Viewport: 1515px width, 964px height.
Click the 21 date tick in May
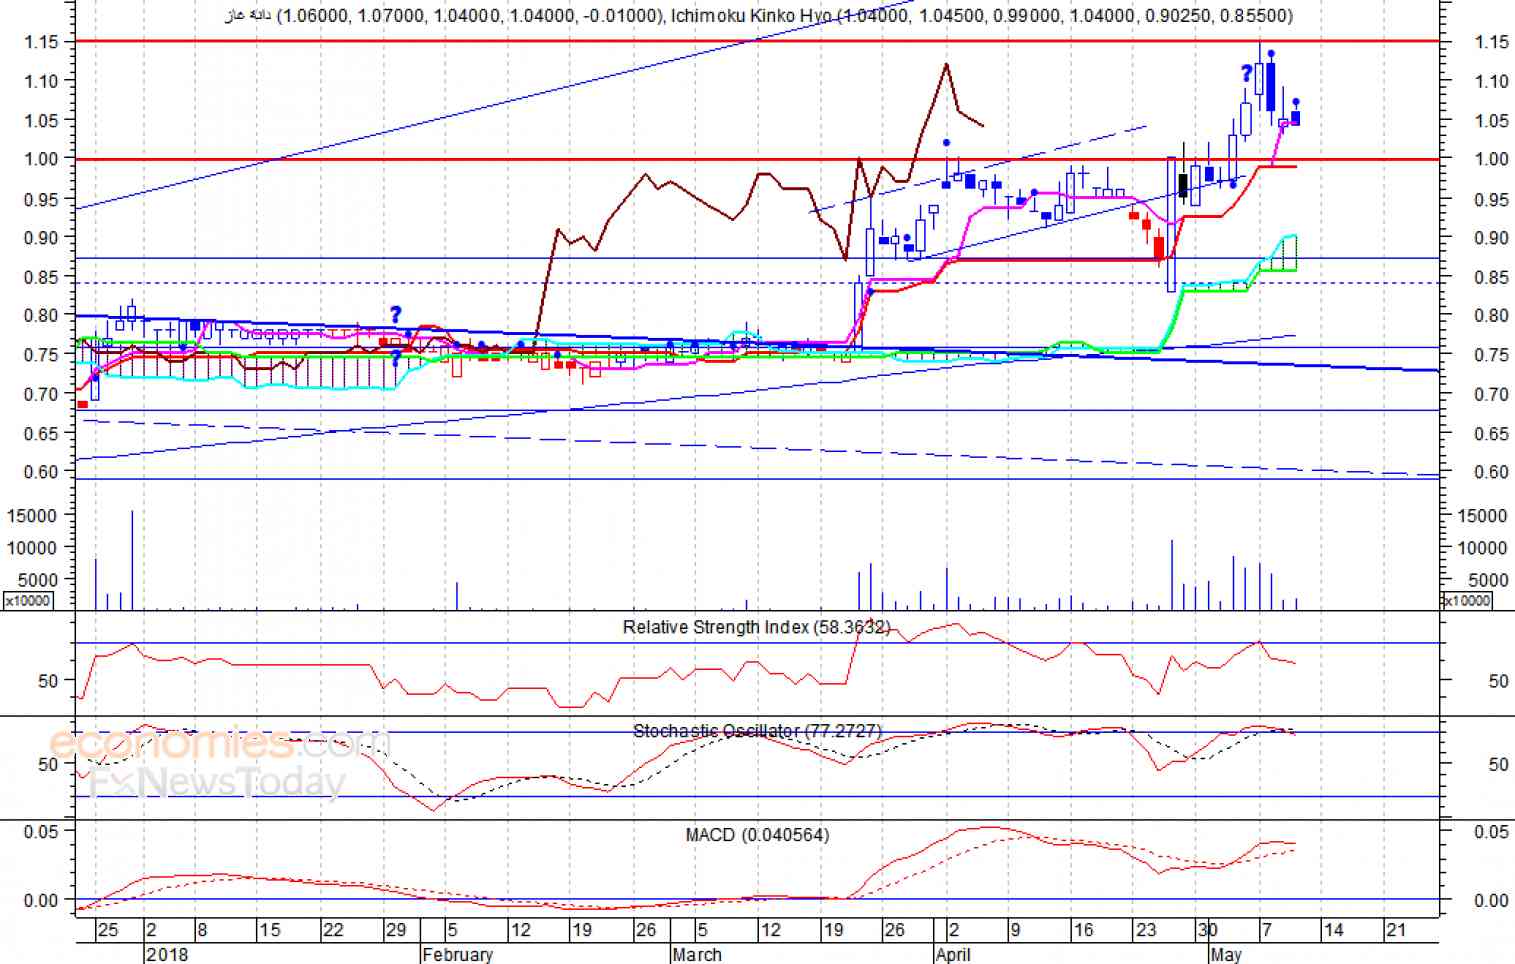point(1396,931)
